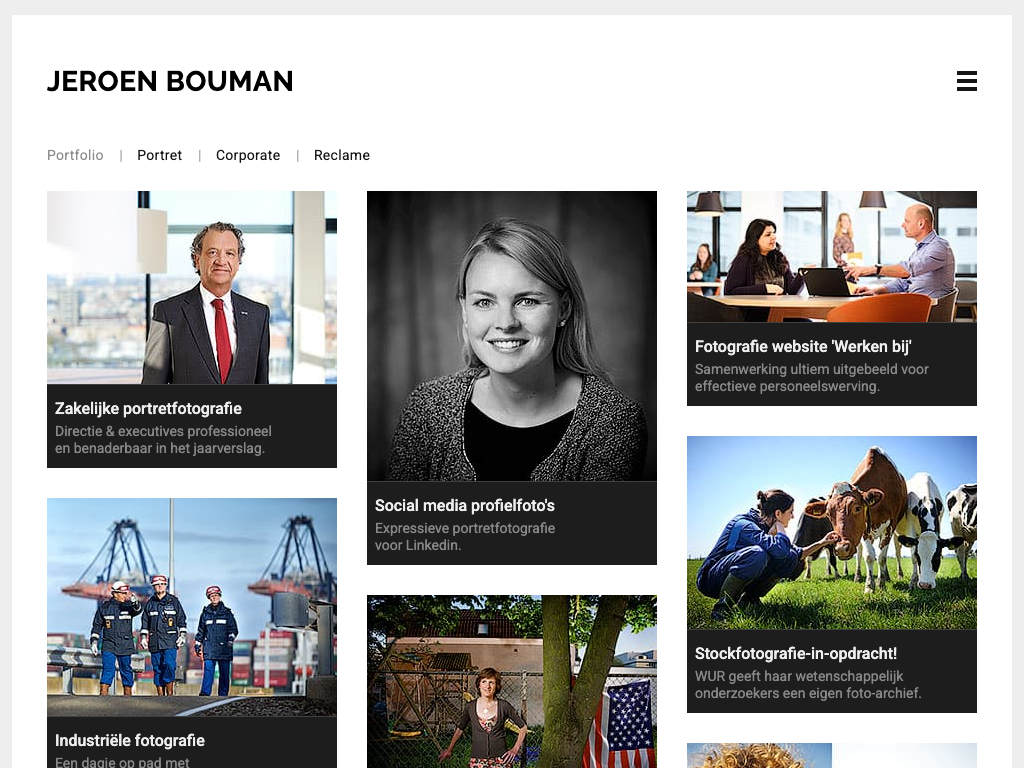Open the hamburger menu icon

pos(966,81)
